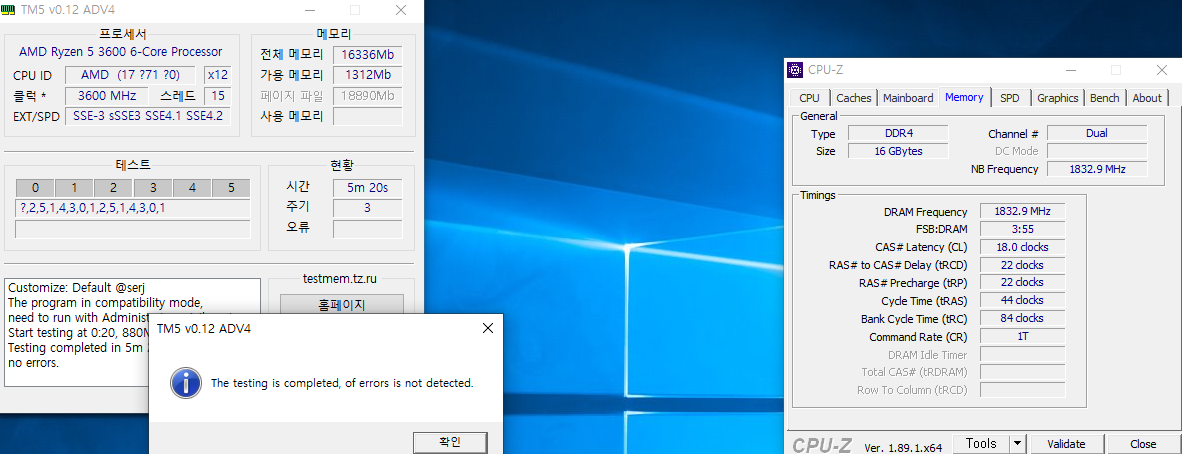Select test number 0 cell
1182x454 pixels.
35,188
